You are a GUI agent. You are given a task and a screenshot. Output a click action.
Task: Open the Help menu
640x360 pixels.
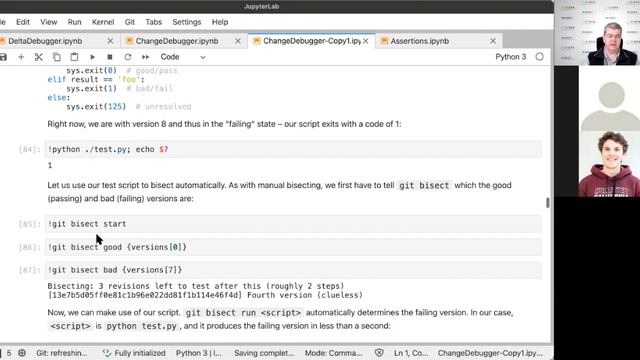tap(220, 22)
